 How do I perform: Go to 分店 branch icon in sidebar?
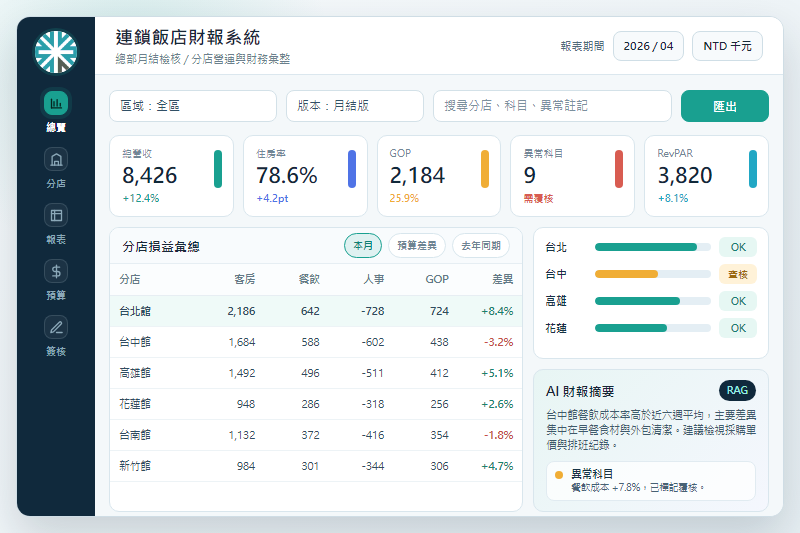tap(56, 160)
